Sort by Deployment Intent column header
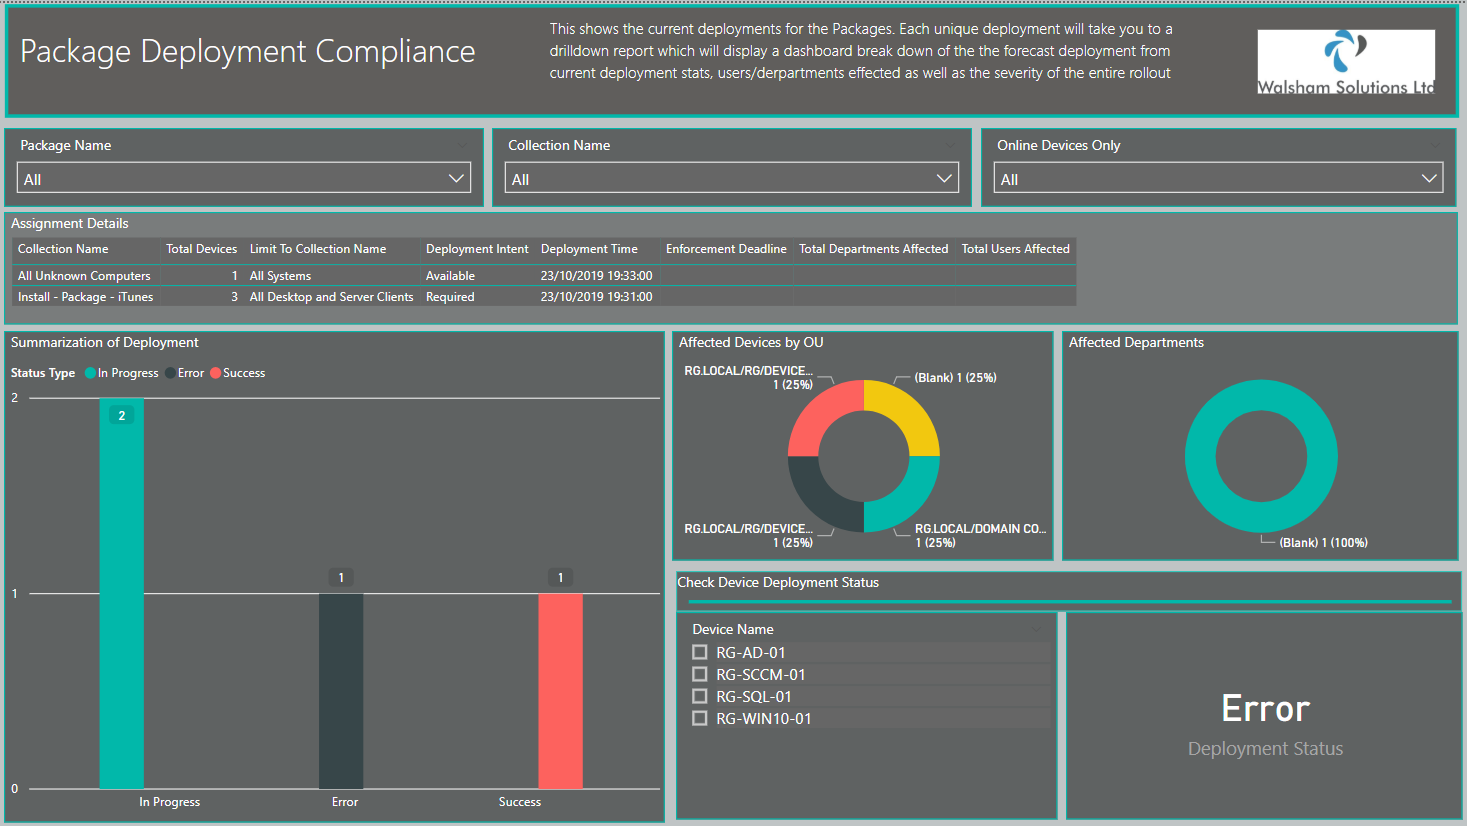 [477, 249]
